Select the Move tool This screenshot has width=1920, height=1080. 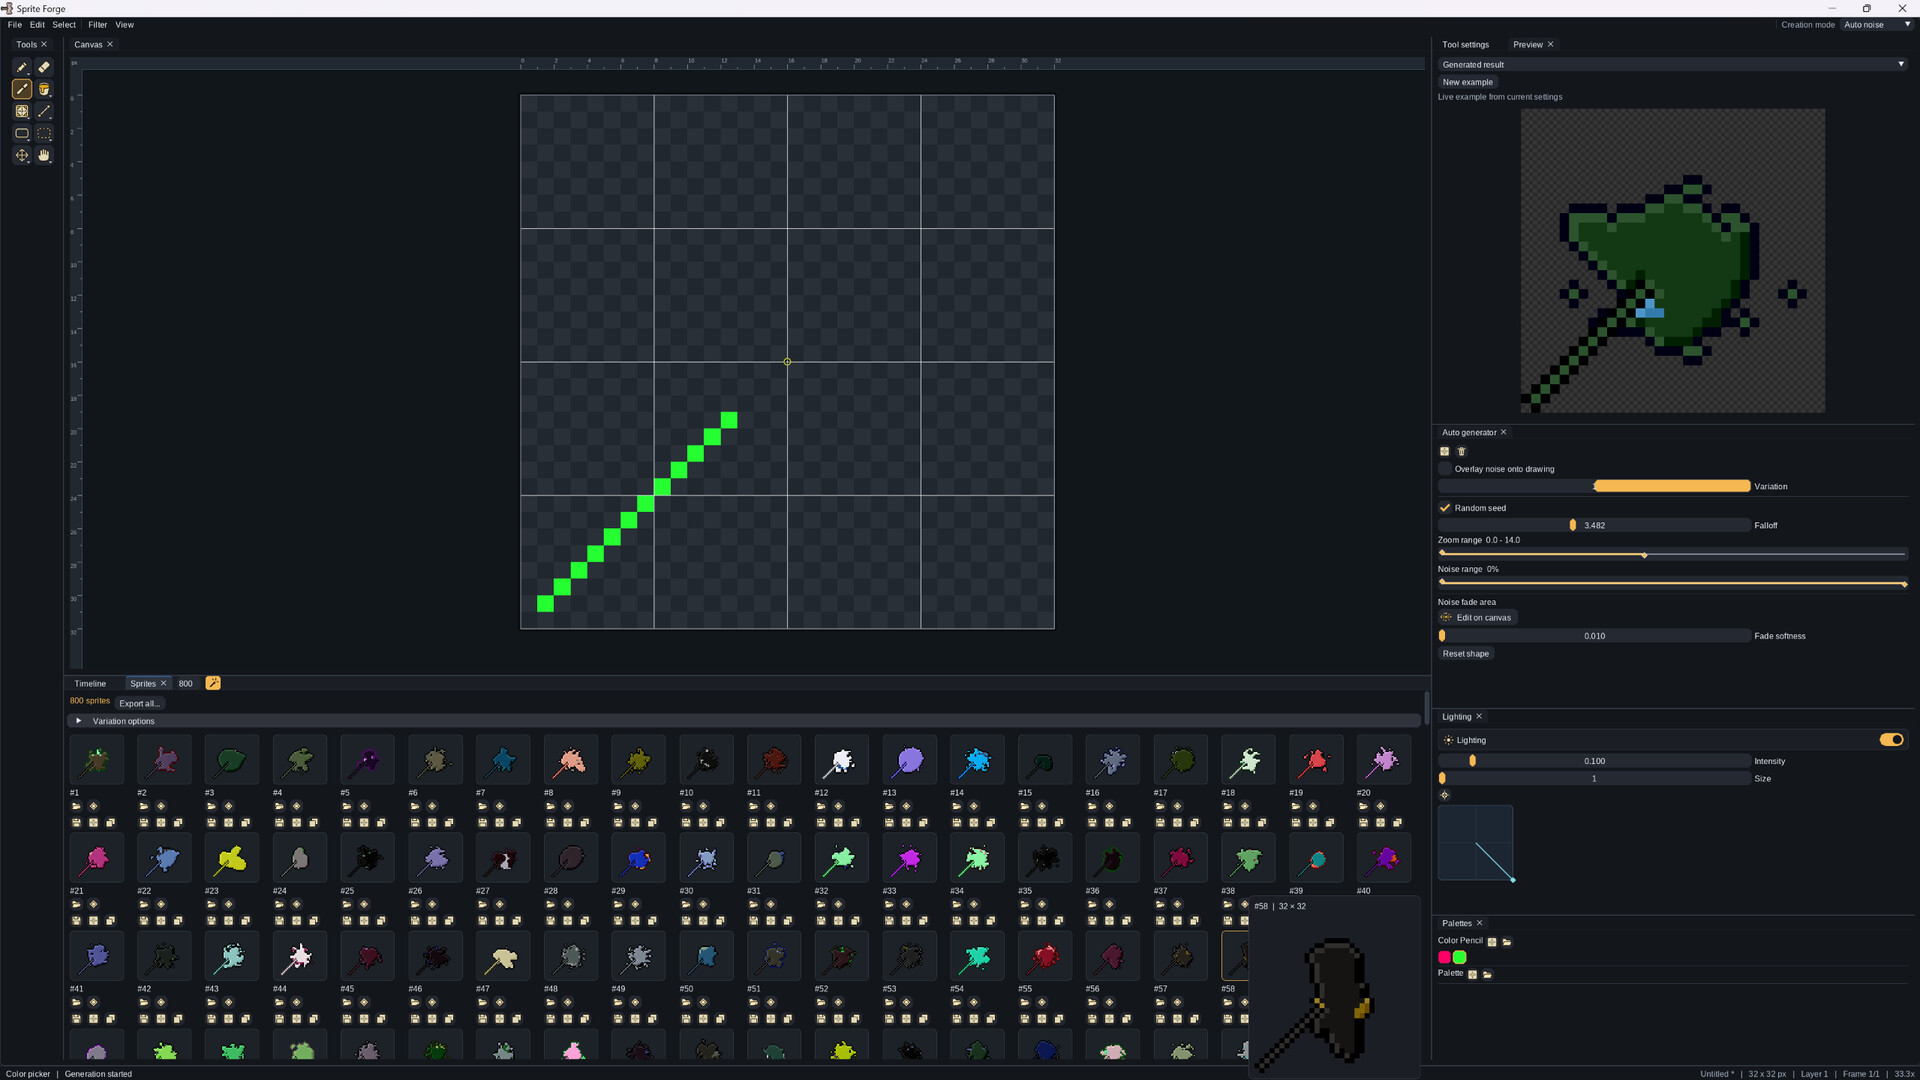point(21,155)
